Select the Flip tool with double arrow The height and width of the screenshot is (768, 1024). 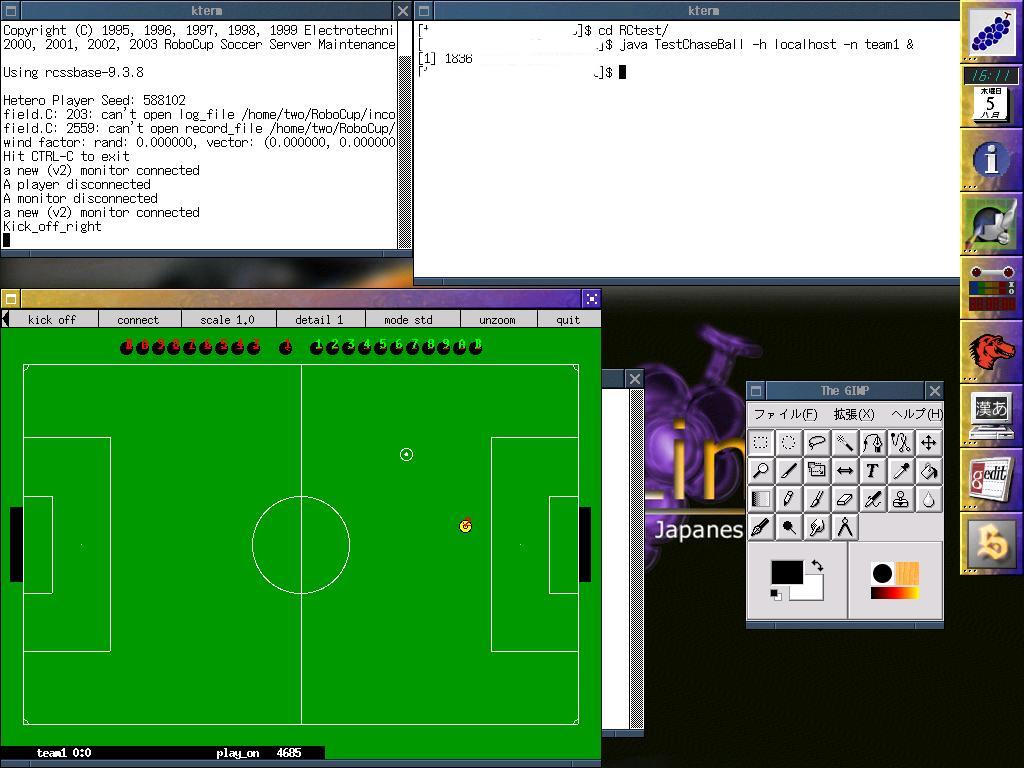click(x=844, y=471)
